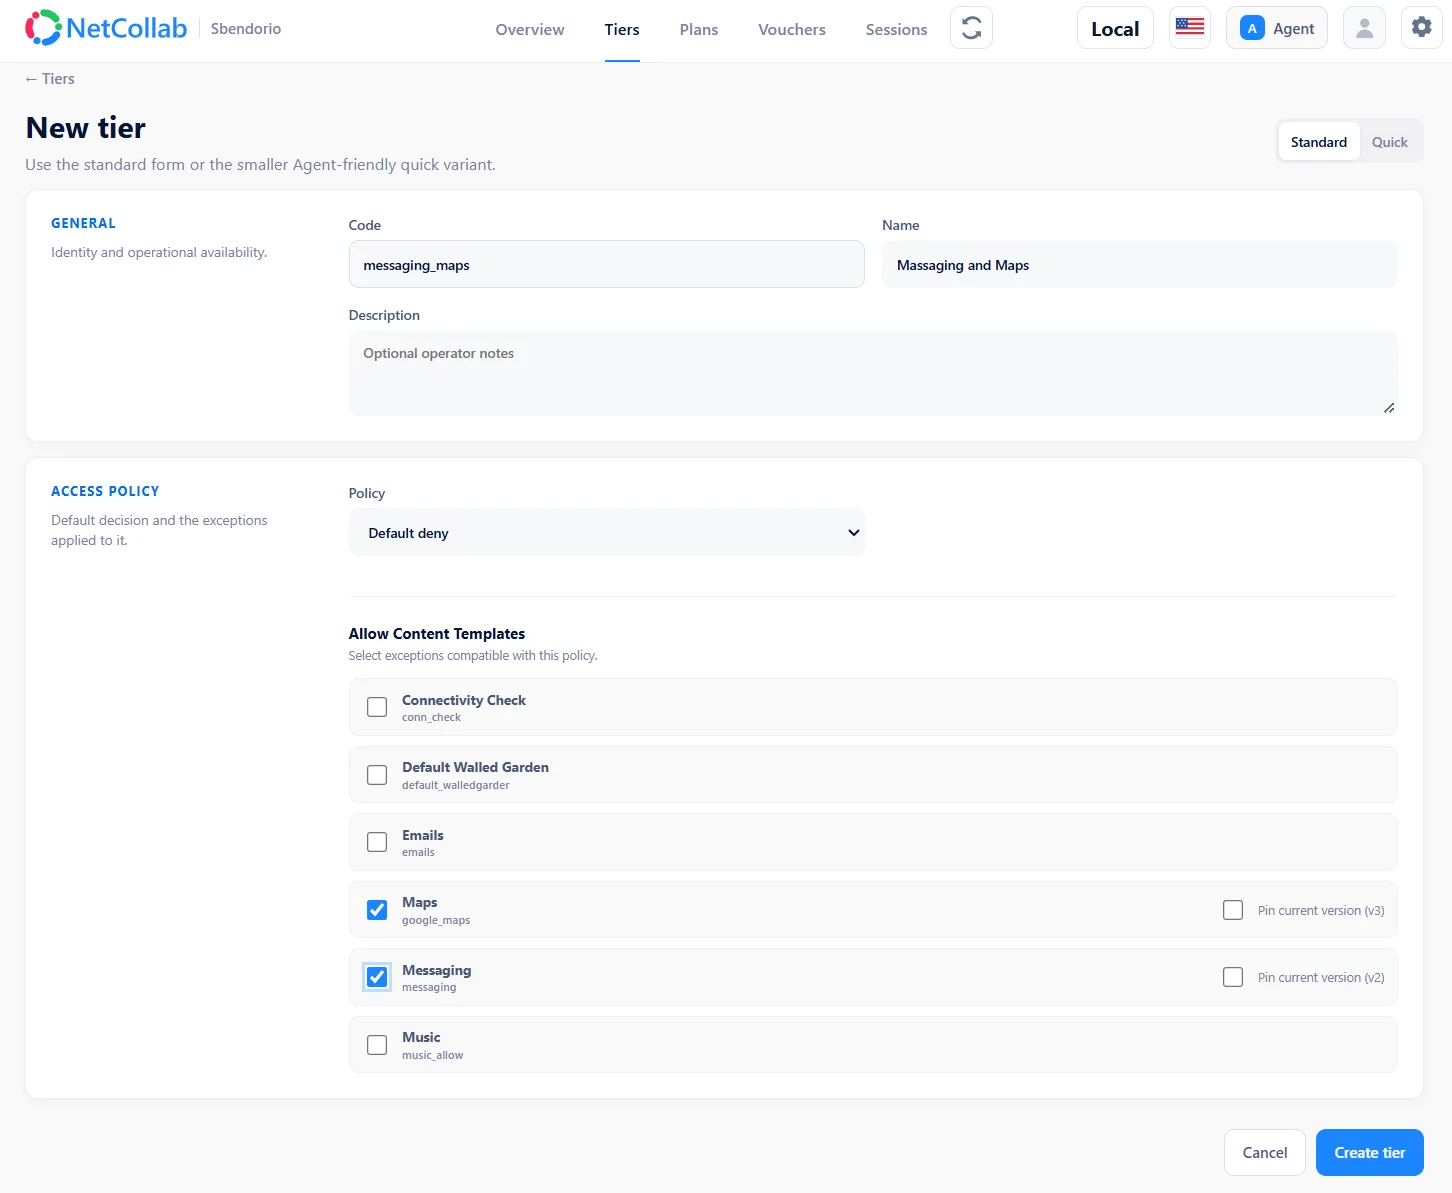Screen dimensions: 1452x1193
Task: Select the Tiers tab
Action: [622, 30]
